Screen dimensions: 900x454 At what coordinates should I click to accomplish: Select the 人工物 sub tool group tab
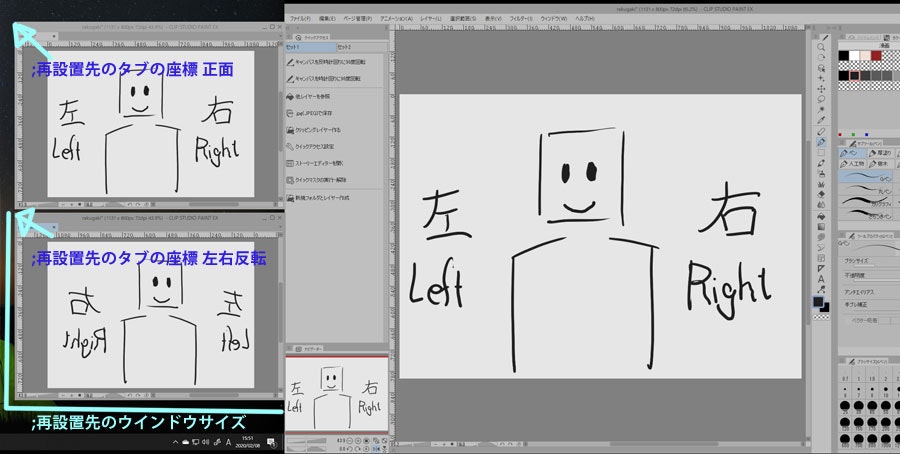click(x=852, y=163)
